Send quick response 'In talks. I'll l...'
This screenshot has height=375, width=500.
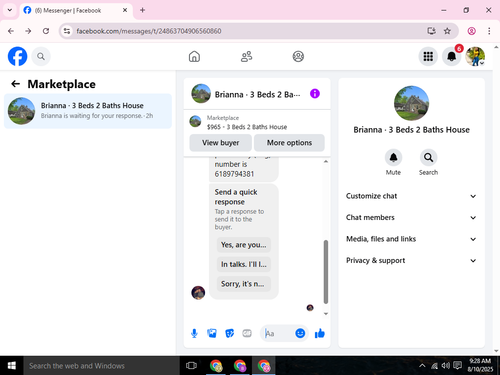(244, 264)
